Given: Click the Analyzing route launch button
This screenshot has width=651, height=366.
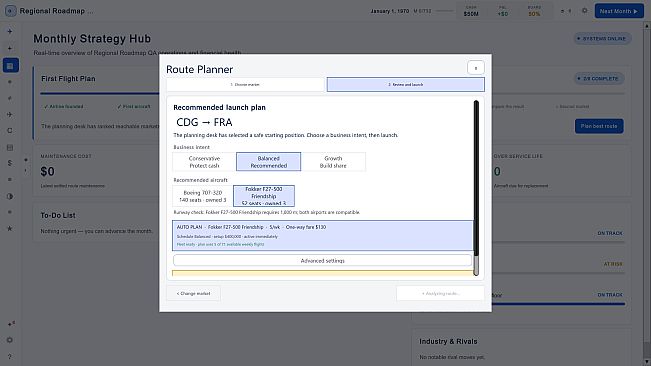Looking at the screenshot, I should click(x=440, y=293).
